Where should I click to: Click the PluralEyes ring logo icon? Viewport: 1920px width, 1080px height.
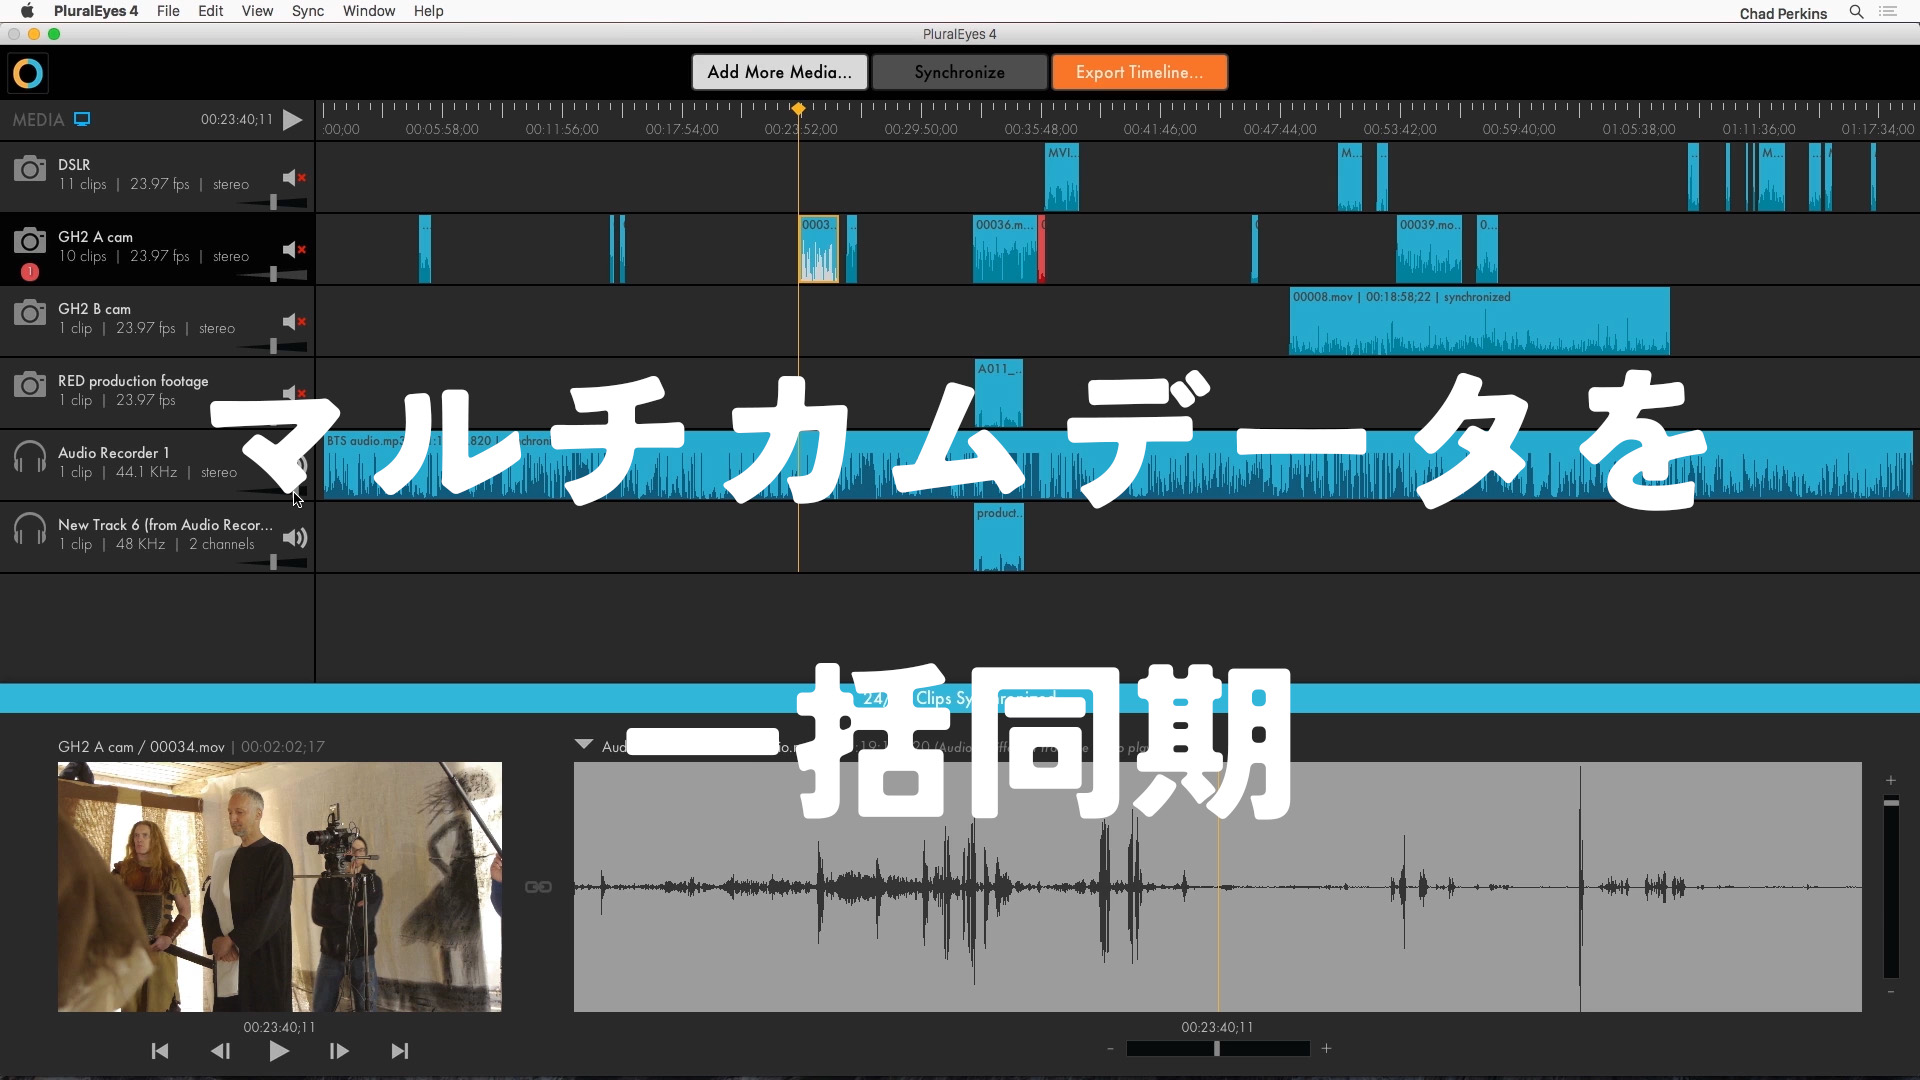click(x=28, y=73)
